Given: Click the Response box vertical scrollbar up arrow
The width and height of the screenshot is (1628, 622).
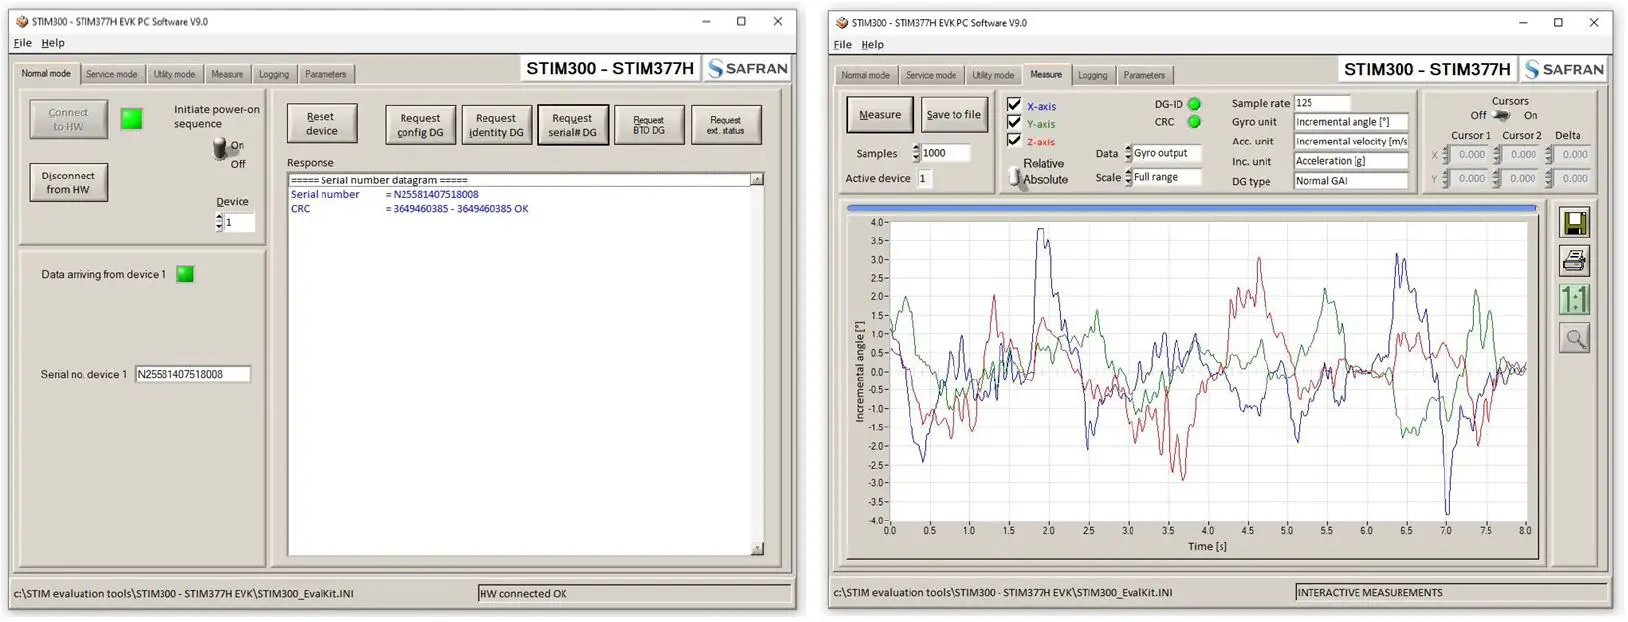Looking at the screenshot, I should coord(757,179).
